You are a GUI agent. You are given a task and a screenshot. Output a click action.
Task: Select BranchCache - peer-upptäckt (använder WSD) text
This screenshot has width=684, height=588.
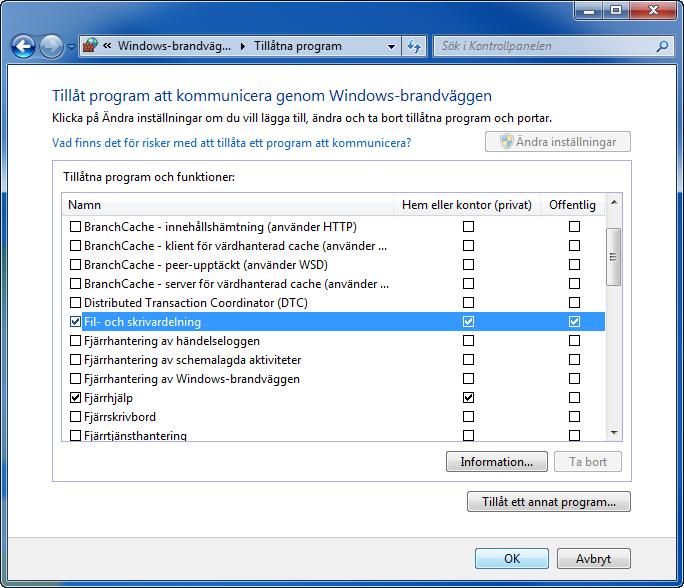[x=206, y=265]
